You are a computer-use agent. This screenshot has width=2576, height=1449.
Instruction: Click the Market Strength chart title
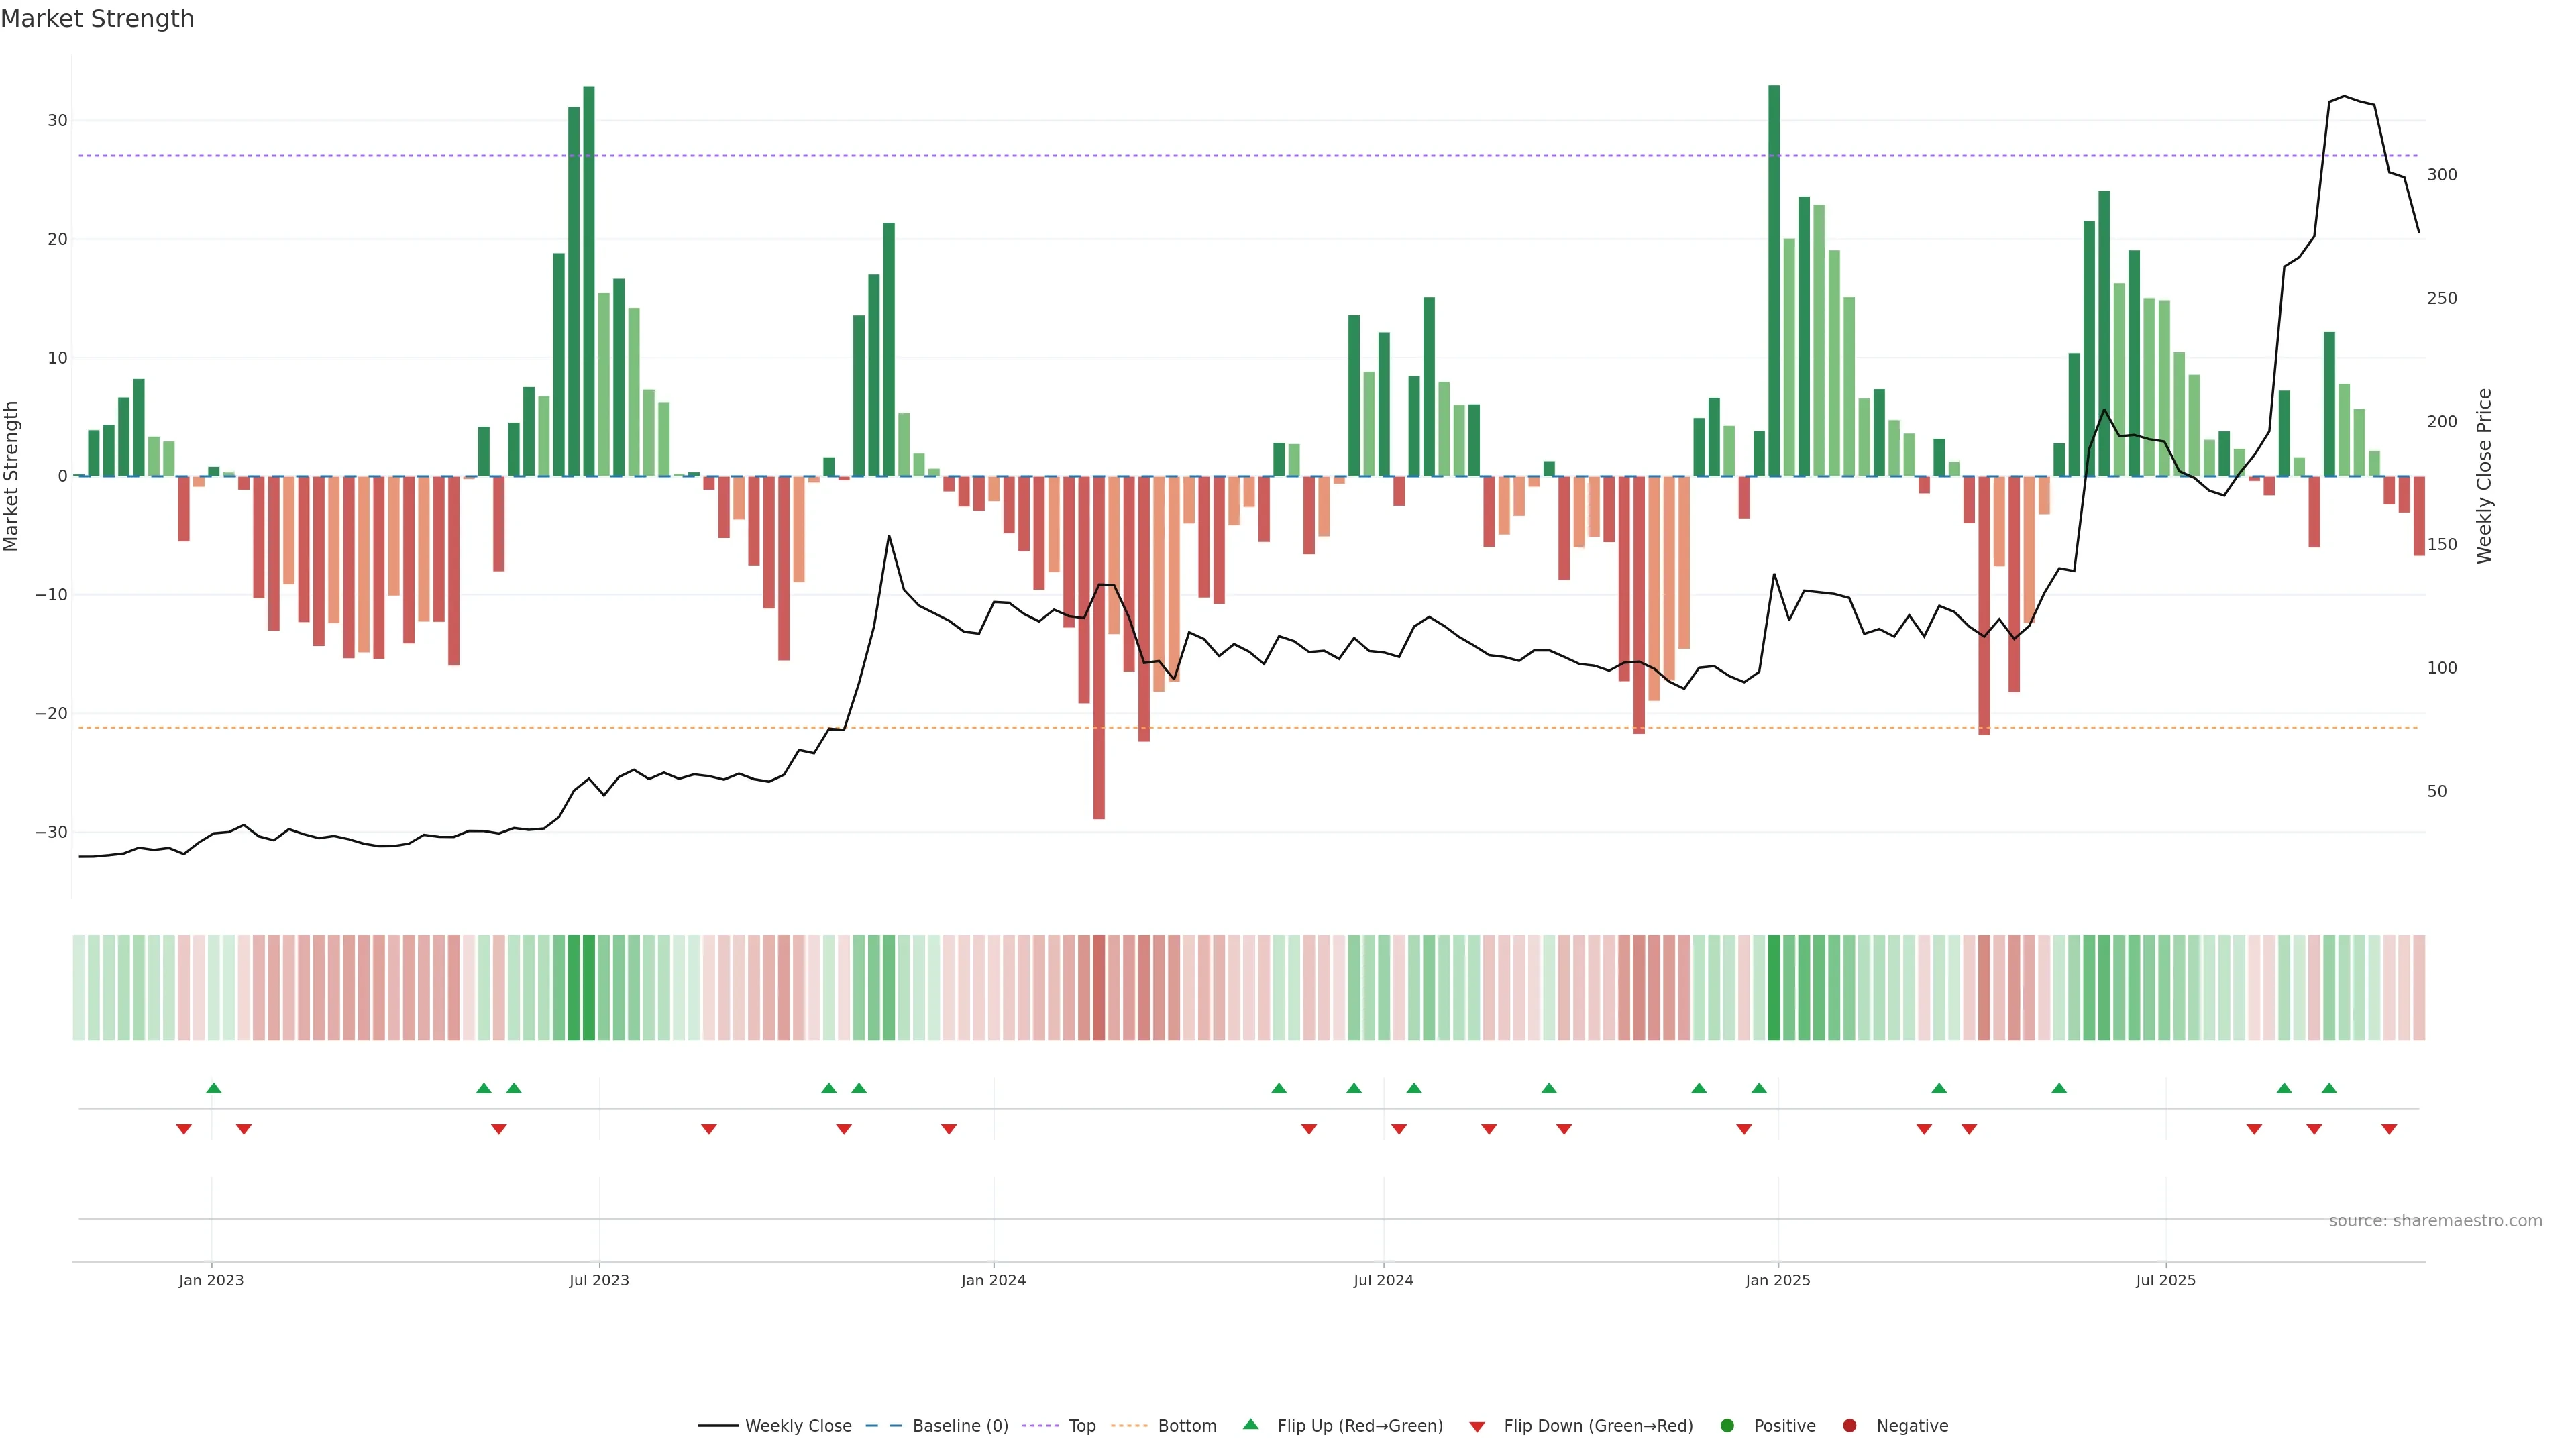pyautogui.click(x=97, y=19)
